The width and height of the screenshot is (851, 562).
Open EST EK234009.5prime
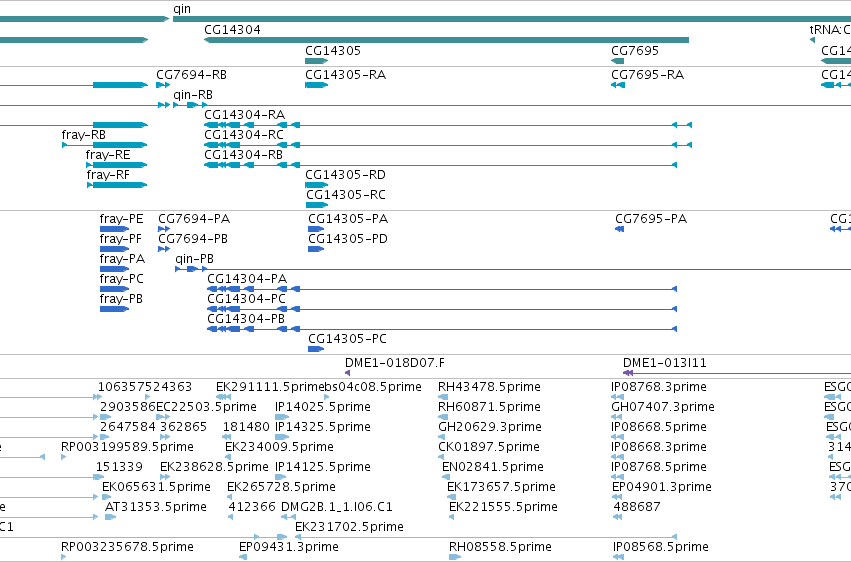coord(280,448)
